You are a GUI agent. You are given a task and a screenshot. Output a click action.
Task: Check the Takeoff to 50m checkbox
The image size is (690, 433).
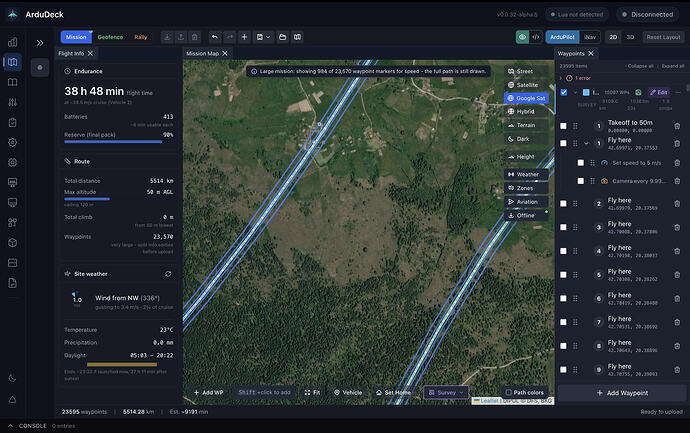coord(563,126)
